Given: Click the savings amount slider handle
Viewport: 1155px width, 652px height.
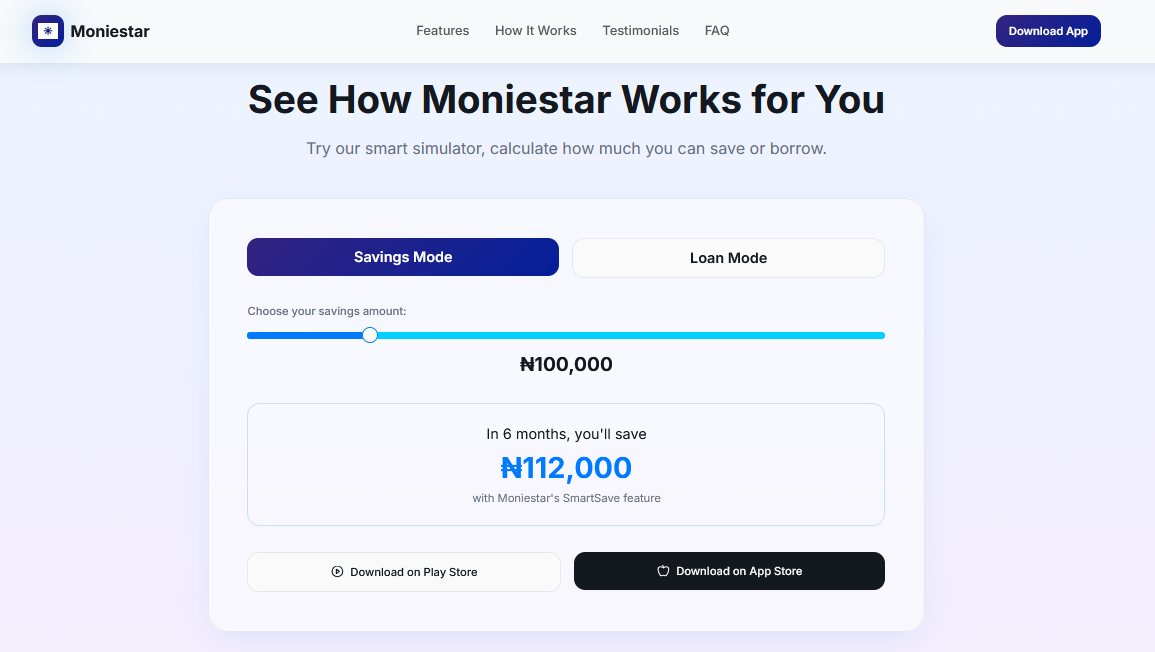Looking at the screenshot, I should point(370,335).
